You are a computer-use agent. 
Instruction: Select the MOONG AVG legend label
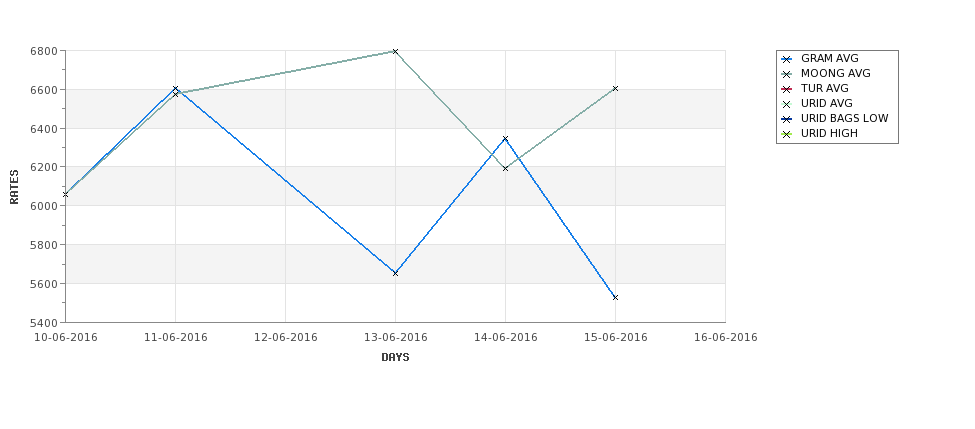click(x=836, y=73)
